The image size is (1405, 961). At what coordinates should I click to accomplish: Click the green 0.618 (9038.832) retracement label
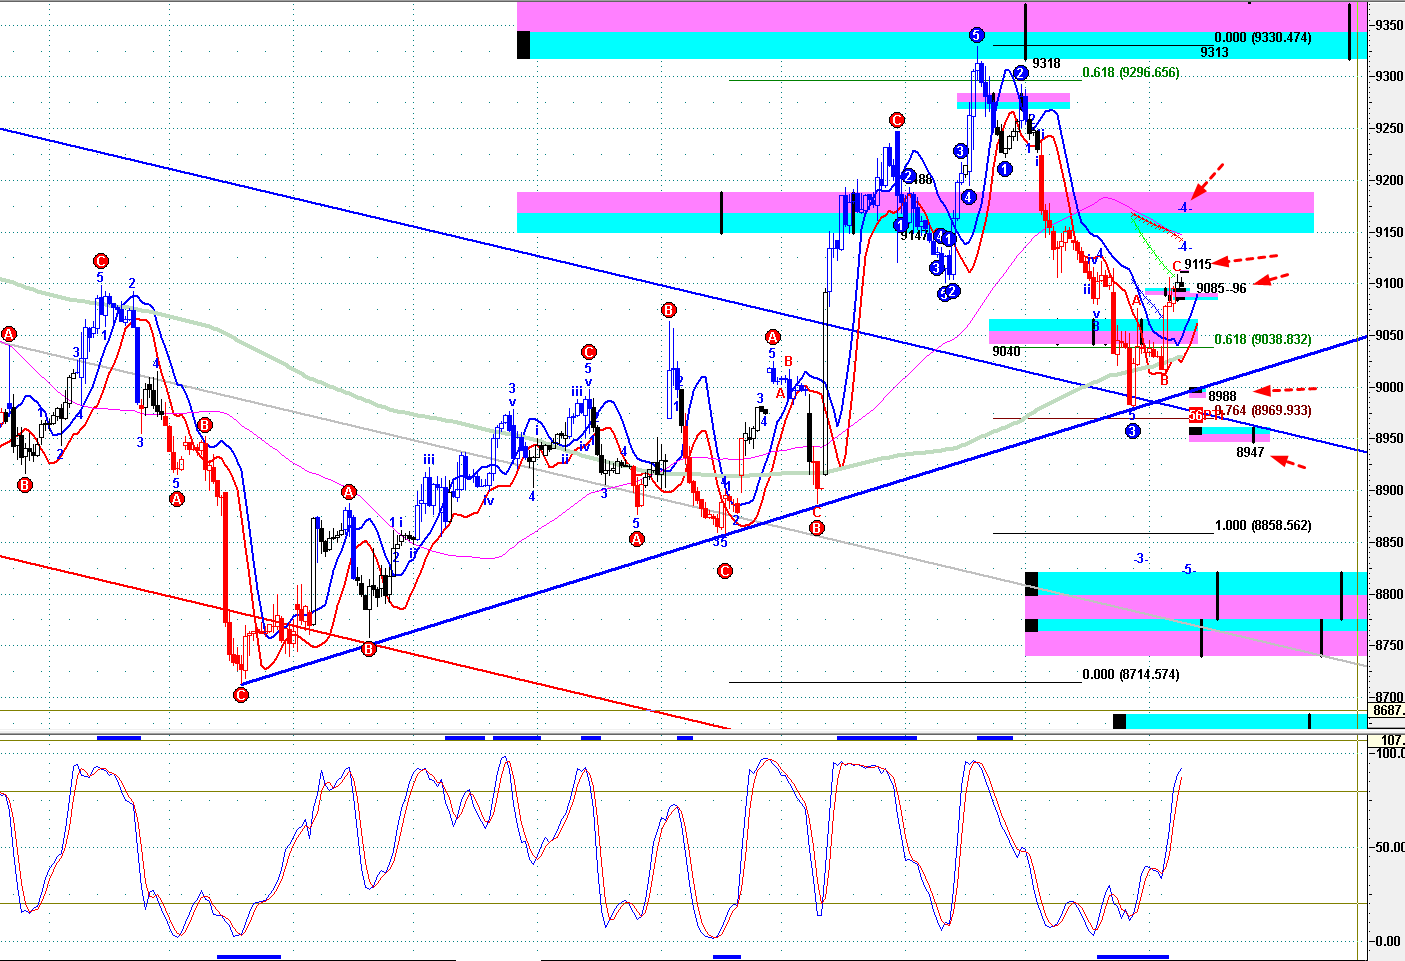point(1262,340)
